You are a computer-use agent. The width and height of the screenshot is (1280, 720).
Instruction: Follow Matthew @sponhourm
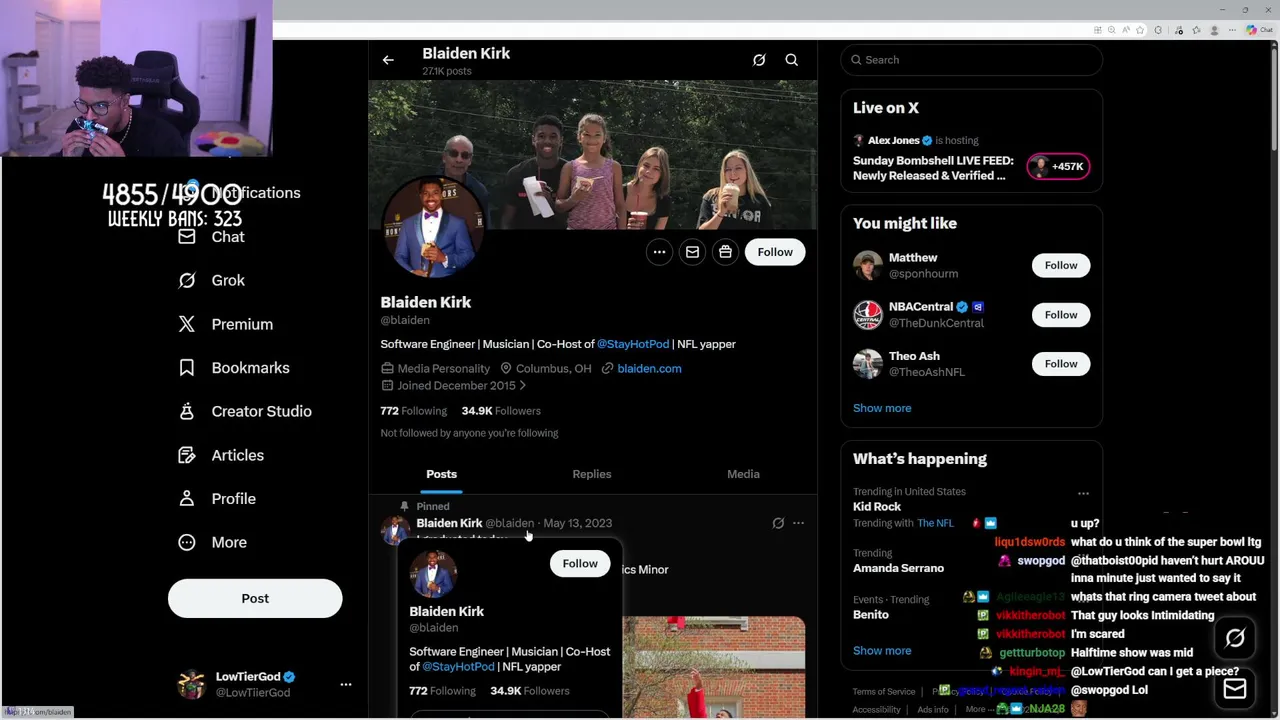pyautogui.click(x=1061, y=265)
